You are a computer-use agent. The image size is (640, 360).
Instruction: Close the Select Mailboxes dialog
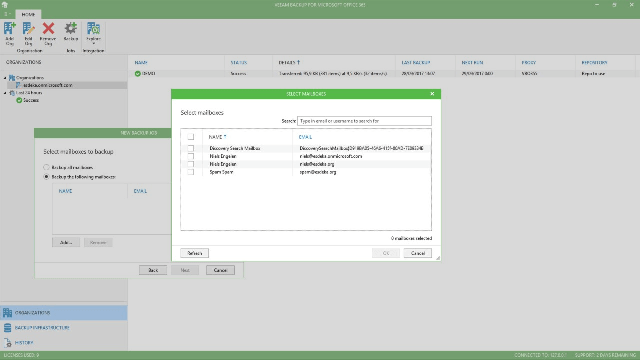click(432, 94)
